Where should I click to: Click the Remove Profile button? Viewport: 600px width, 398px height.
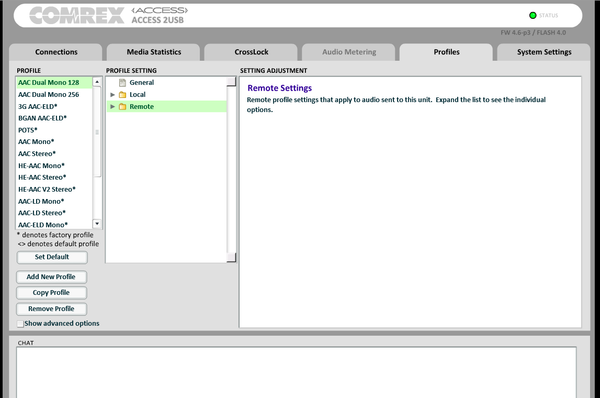[51, 309]
